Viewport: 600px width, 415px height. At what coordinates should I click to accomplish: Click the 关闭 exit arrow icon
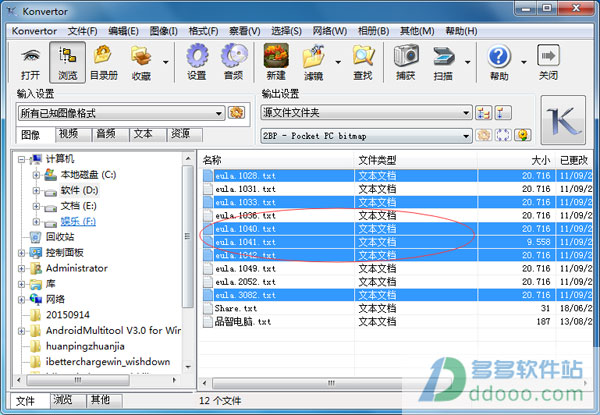tap(548, 55)
